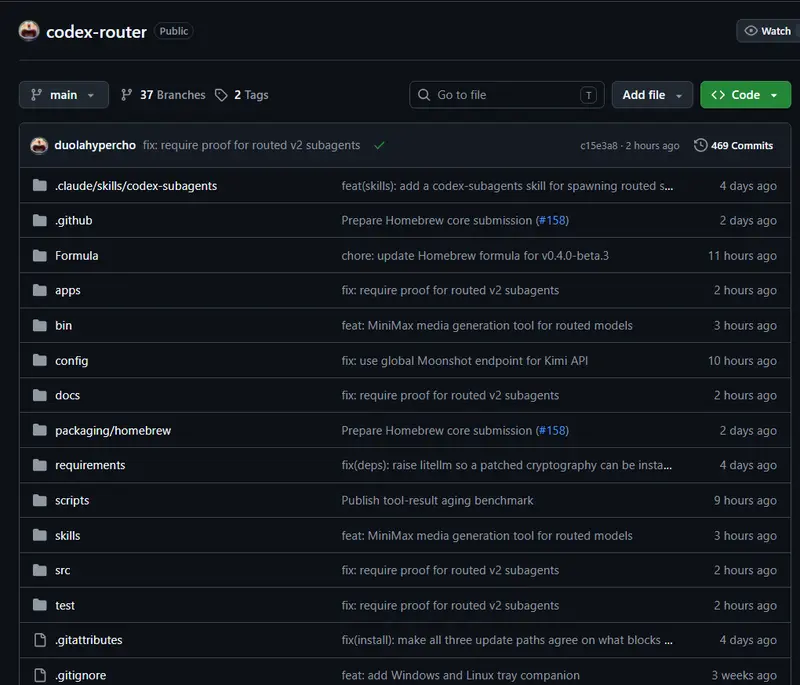
Task: Click the codex-router repository title
Action: 96,32
